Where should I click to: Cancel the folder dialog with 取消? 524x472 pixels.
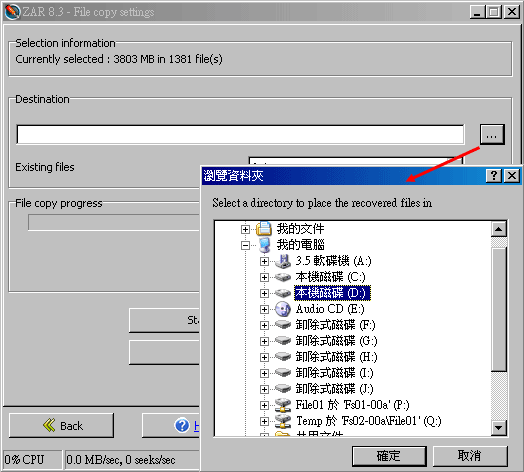[470, 456]
